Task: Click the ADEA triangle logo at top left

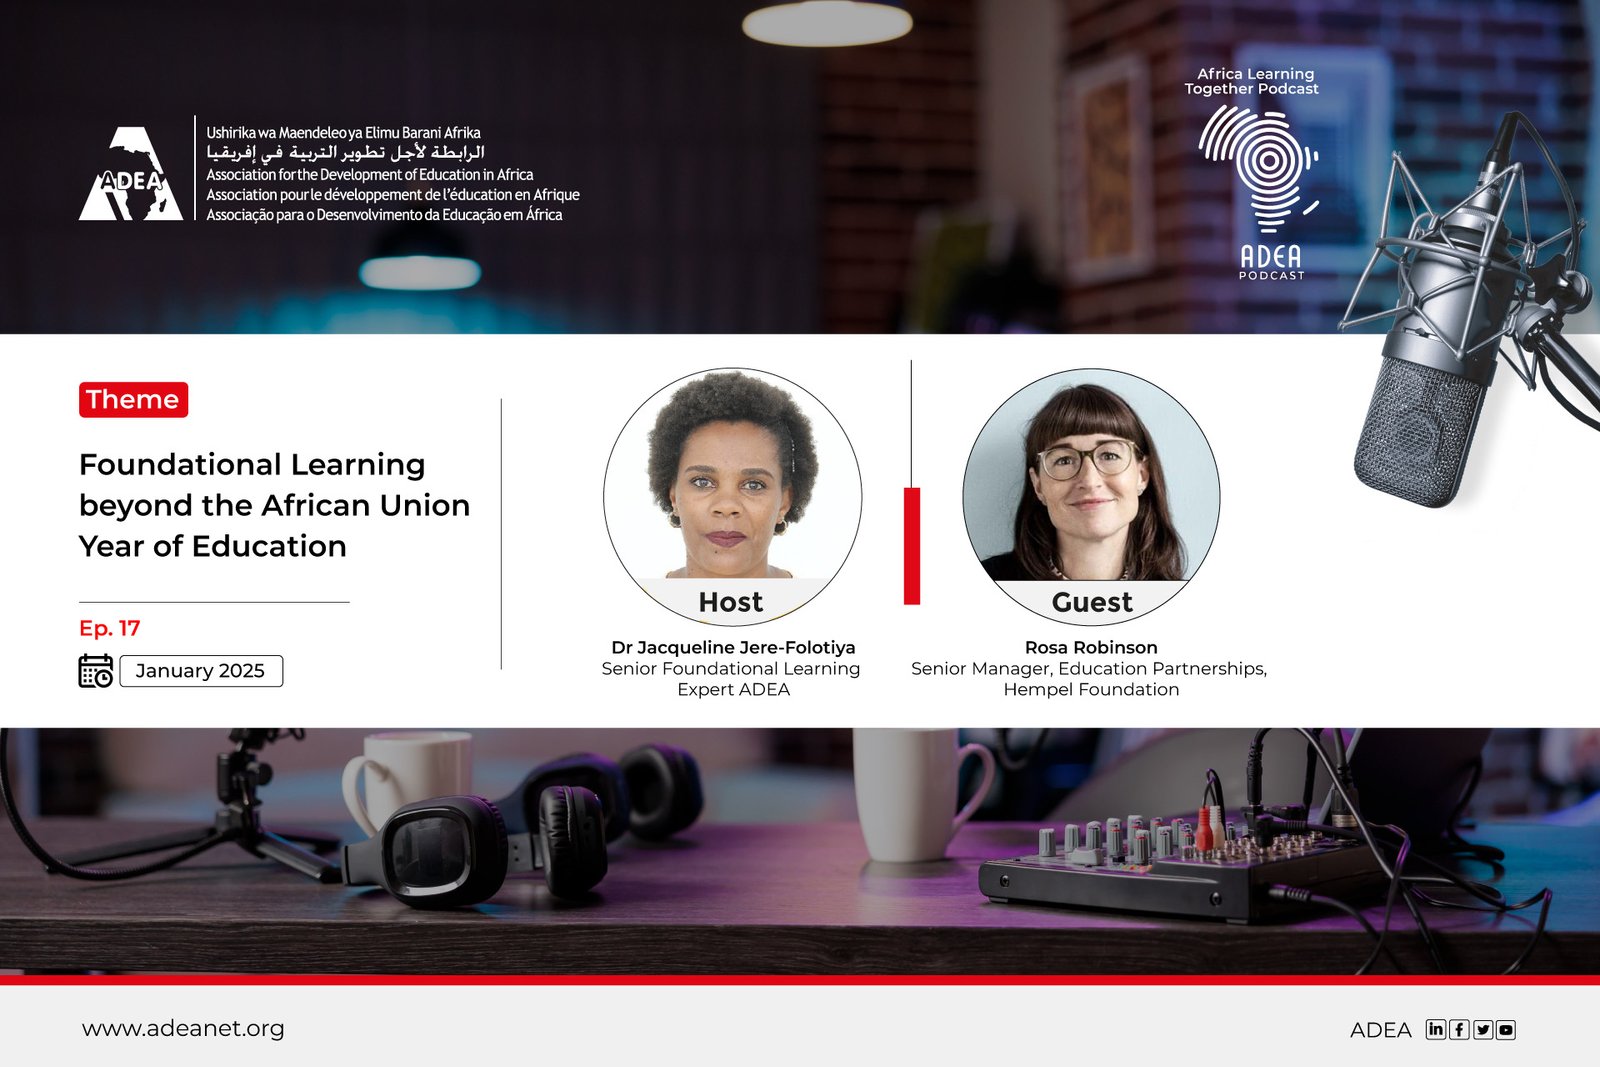Action: pos(131,175)
